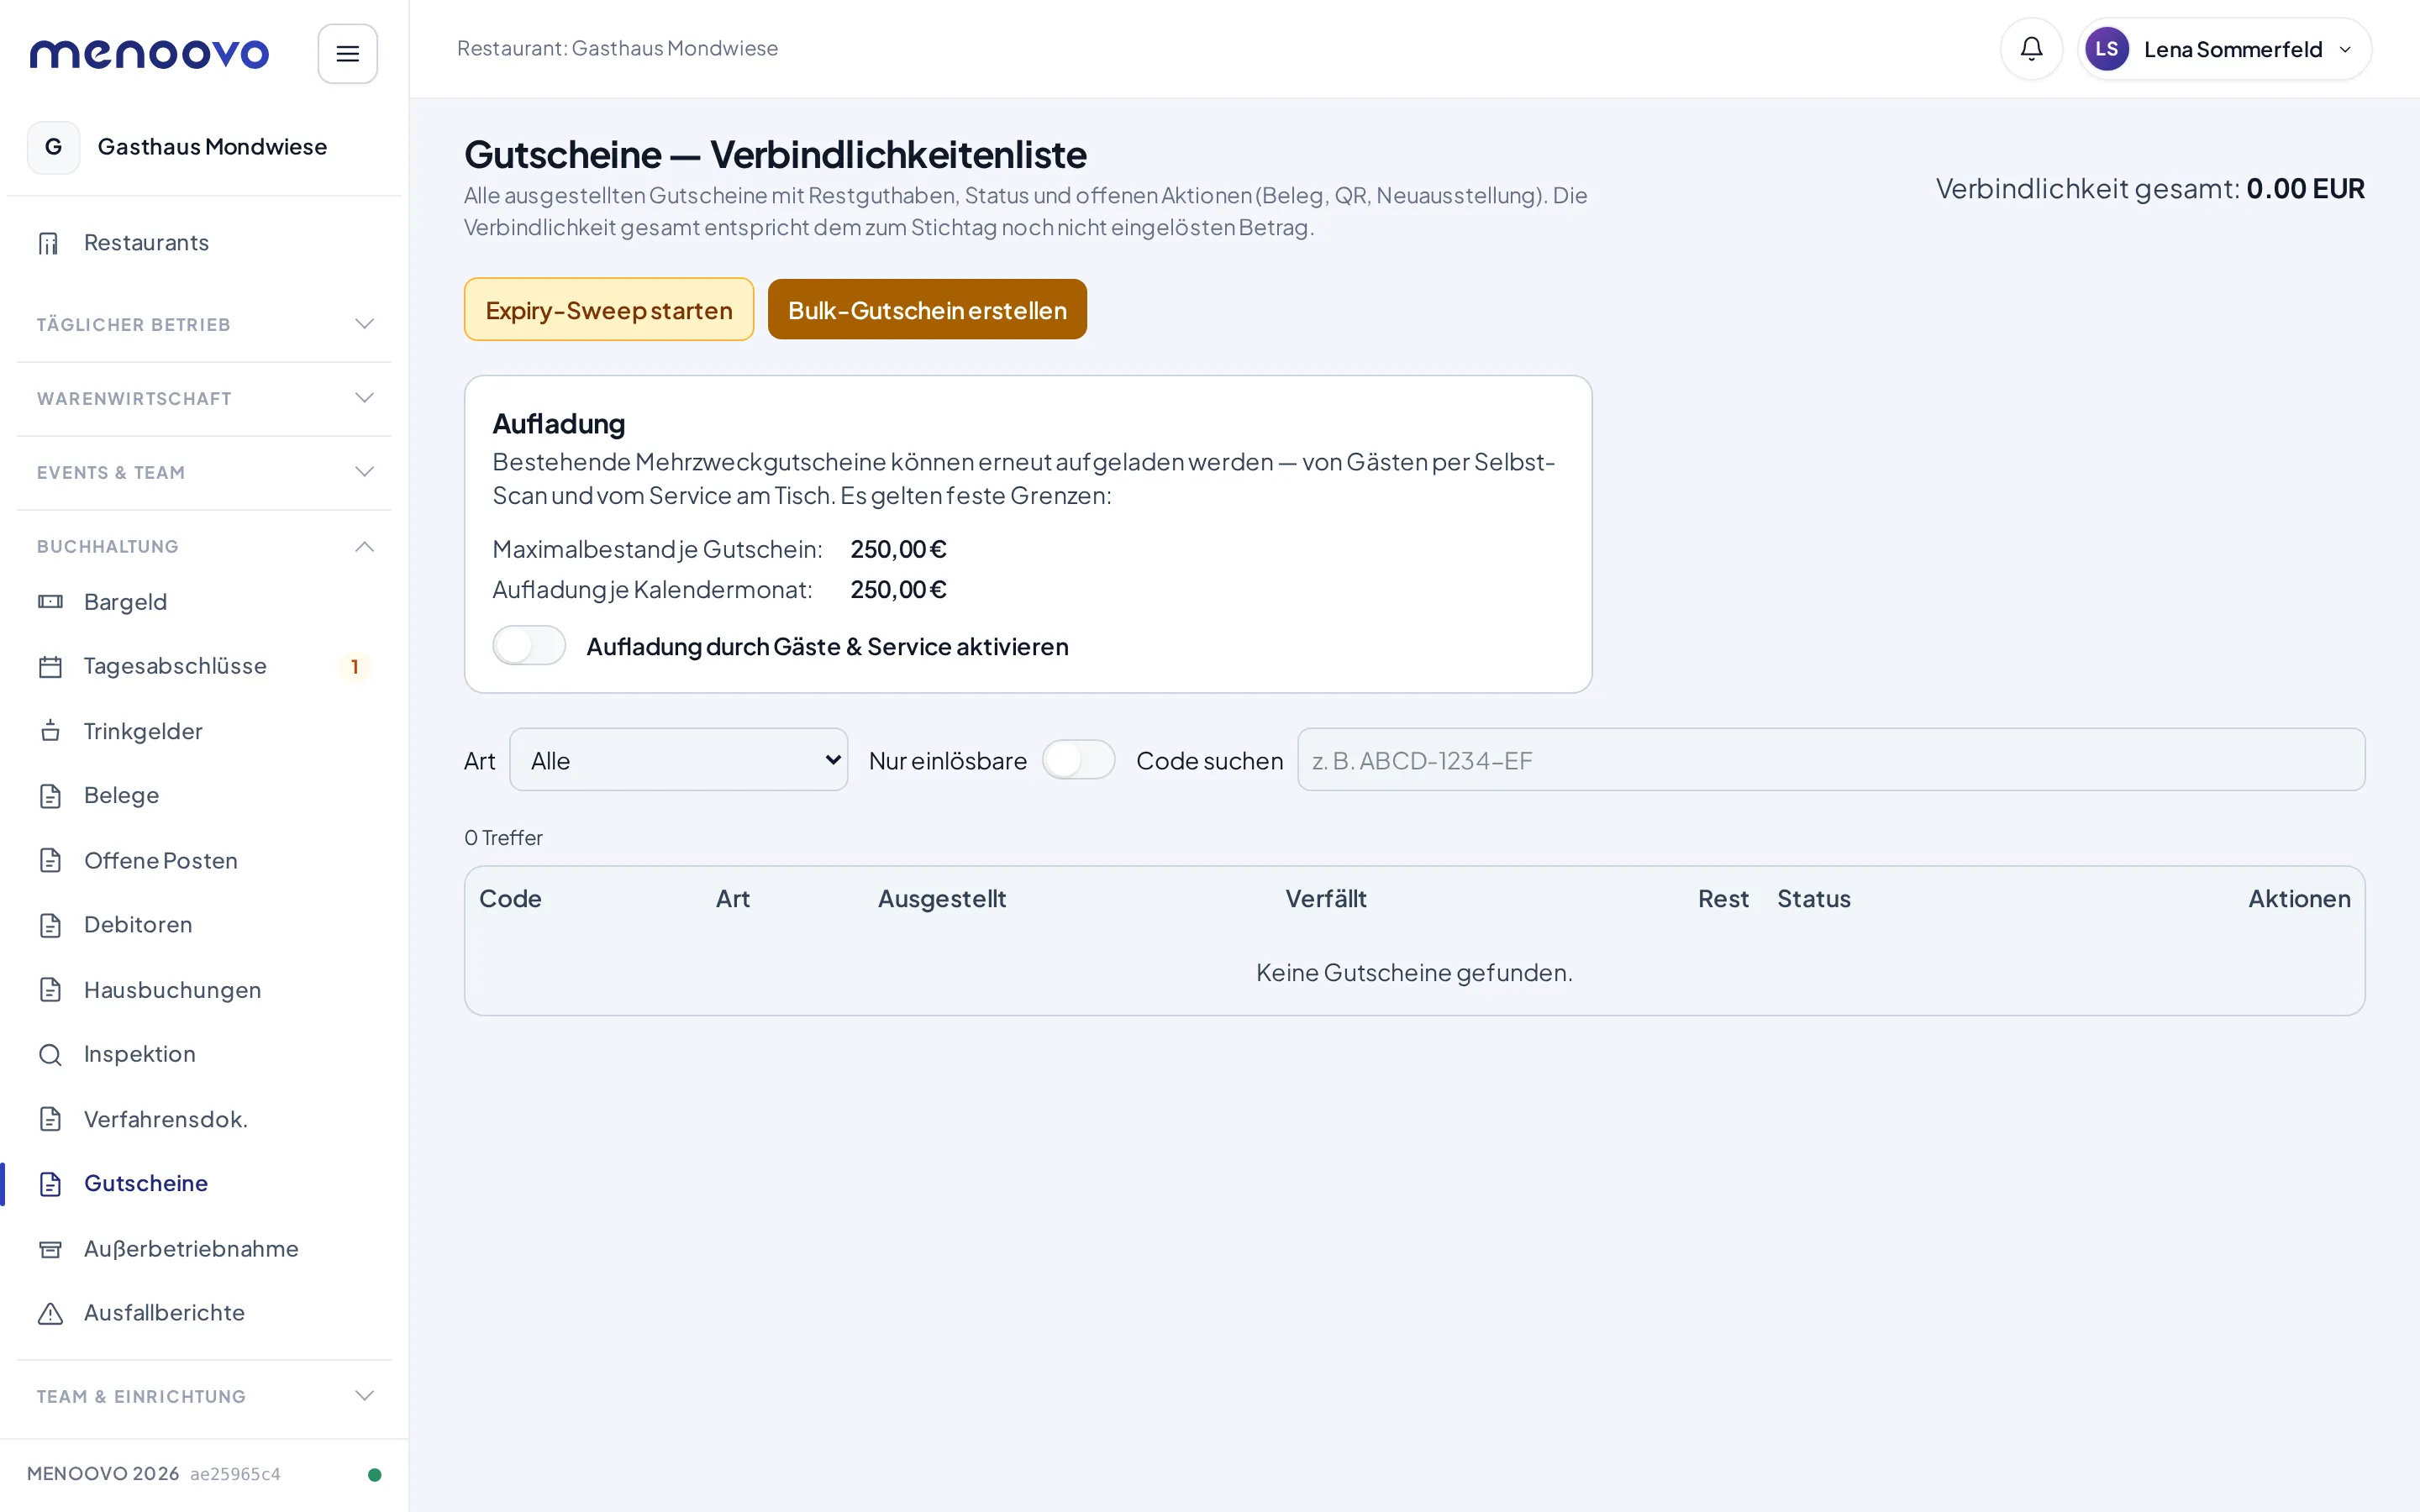Click the Außerbetriebnahme archive icon
Image resolution: width=2420 pixels, height=1512 pixels.
tap(50, 1249)
